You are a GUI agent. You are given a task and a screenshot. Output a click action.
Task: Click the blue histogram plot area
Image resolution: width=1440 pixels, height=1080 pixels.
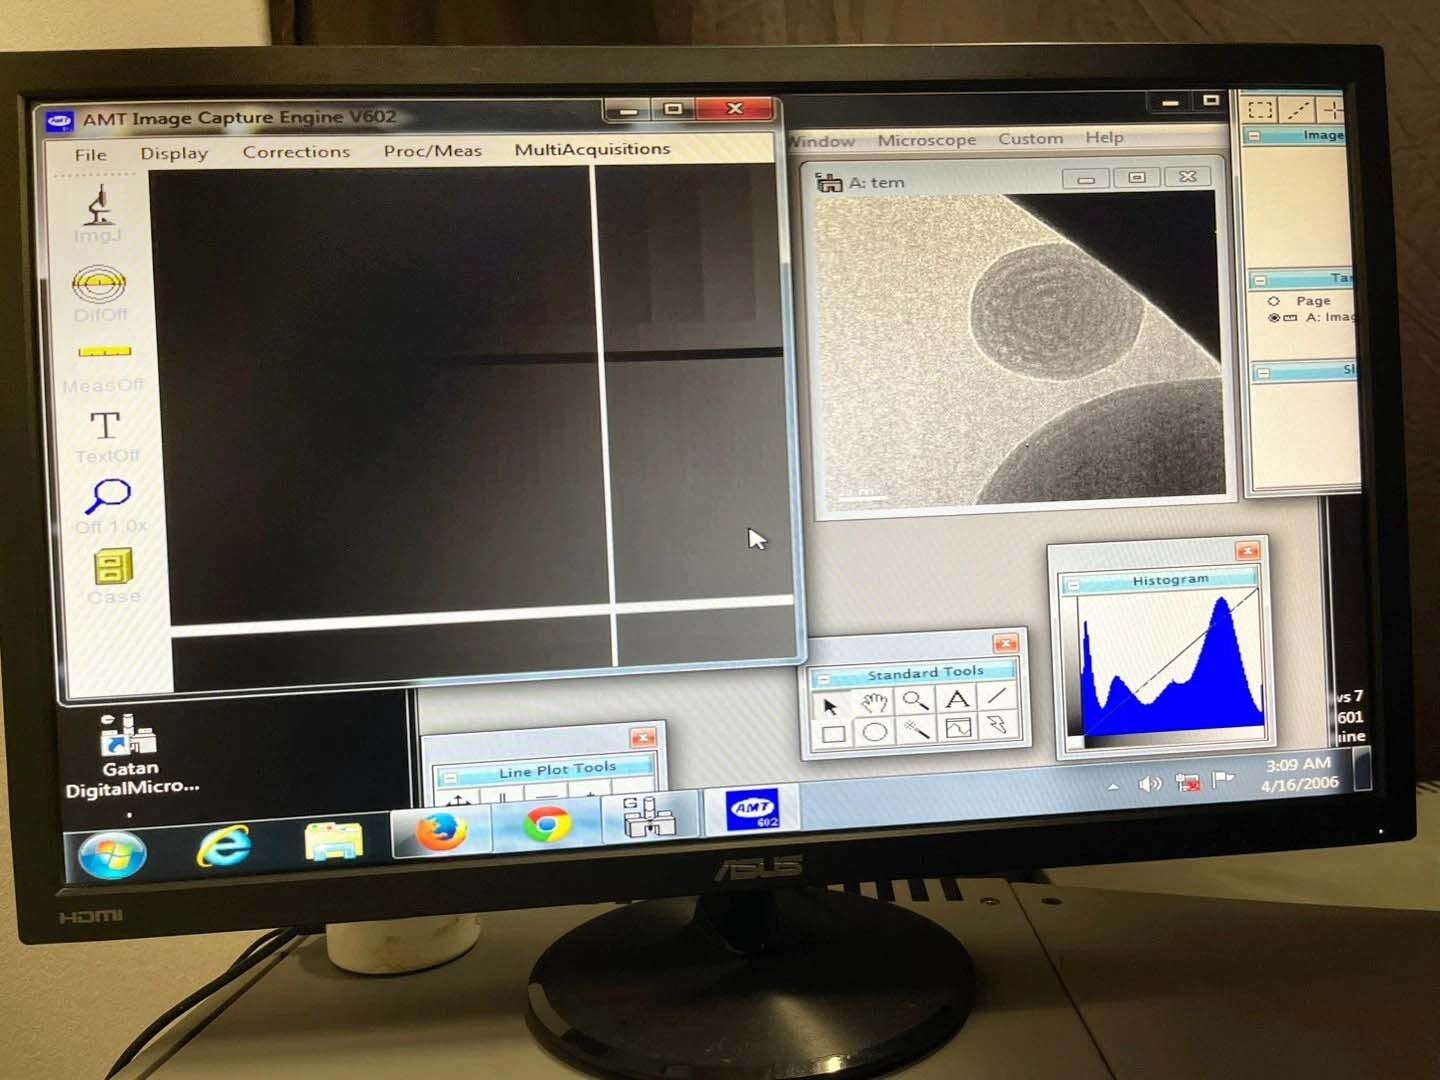pos(1172,664)
